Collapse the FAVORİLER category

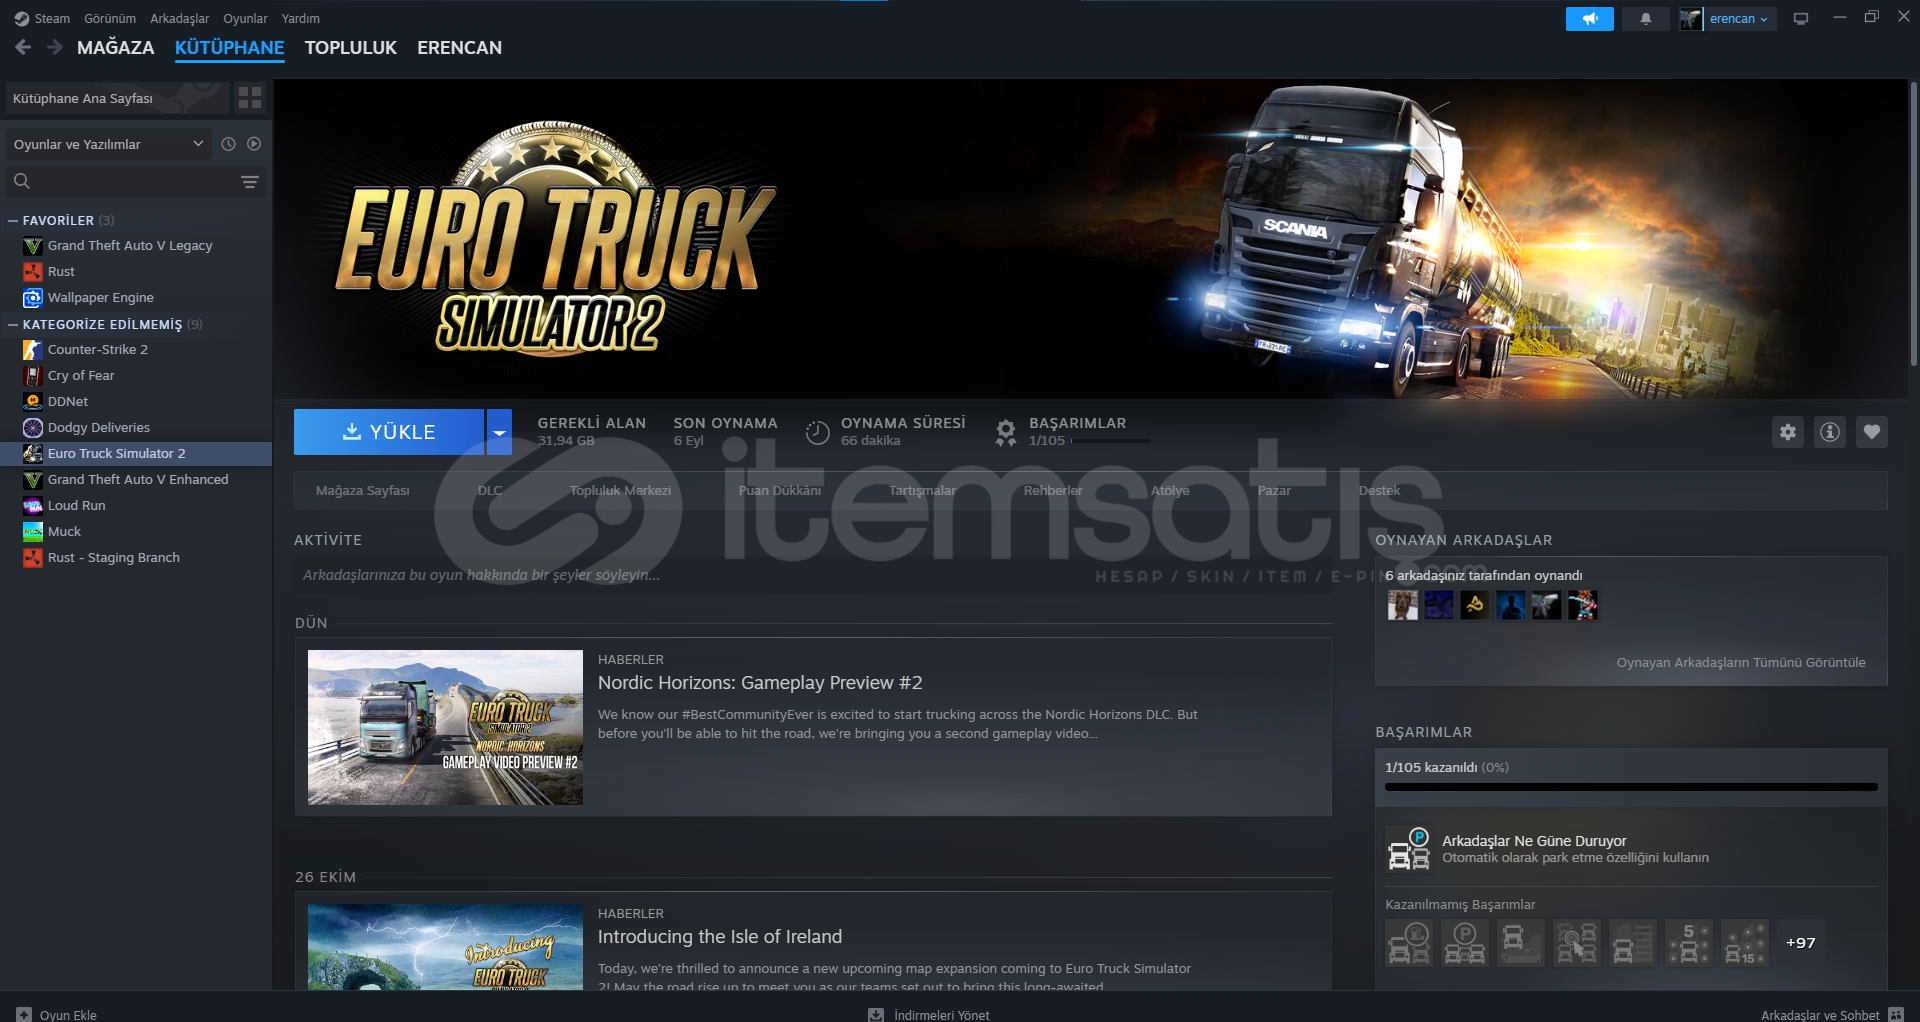click(13, 220)
